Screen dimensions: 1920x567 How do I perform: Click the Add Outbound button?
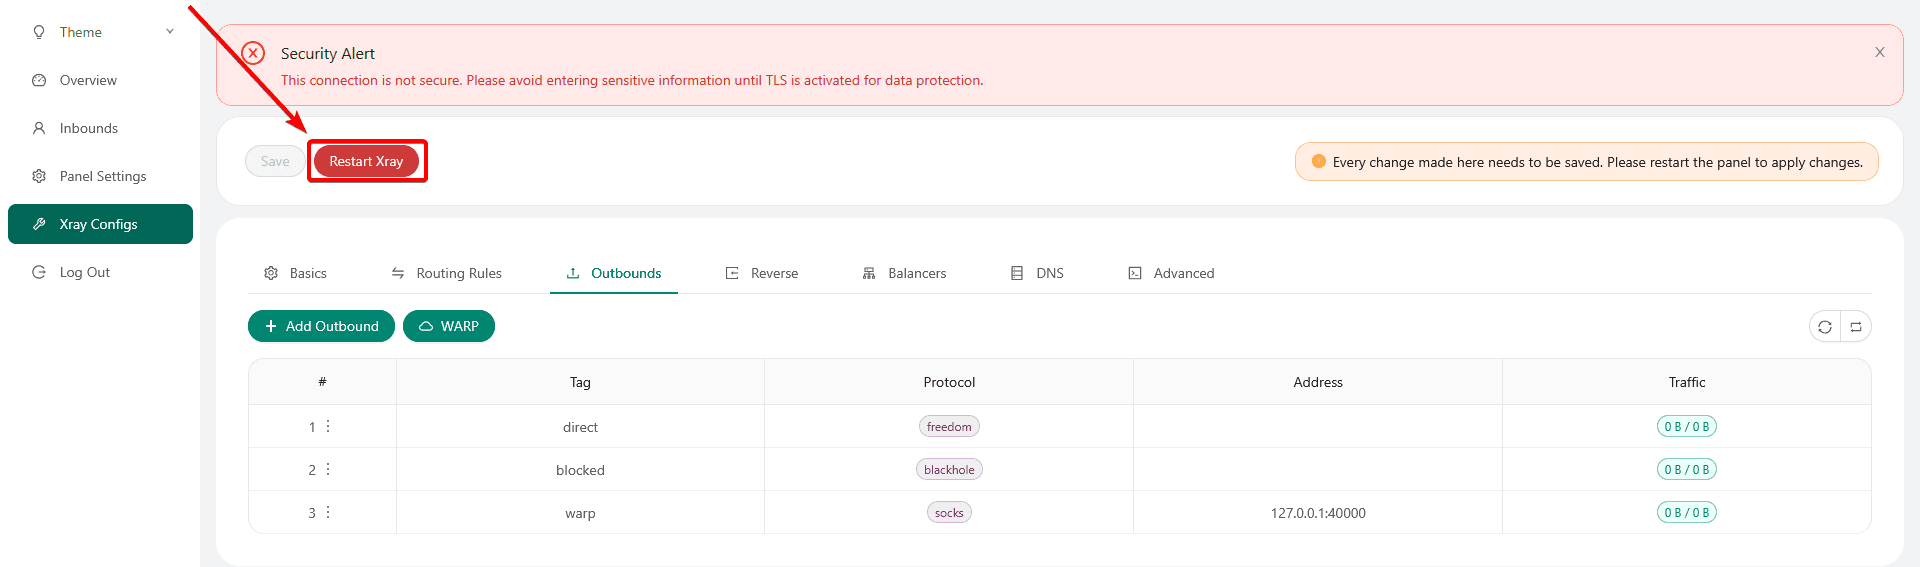click(321, 326)
